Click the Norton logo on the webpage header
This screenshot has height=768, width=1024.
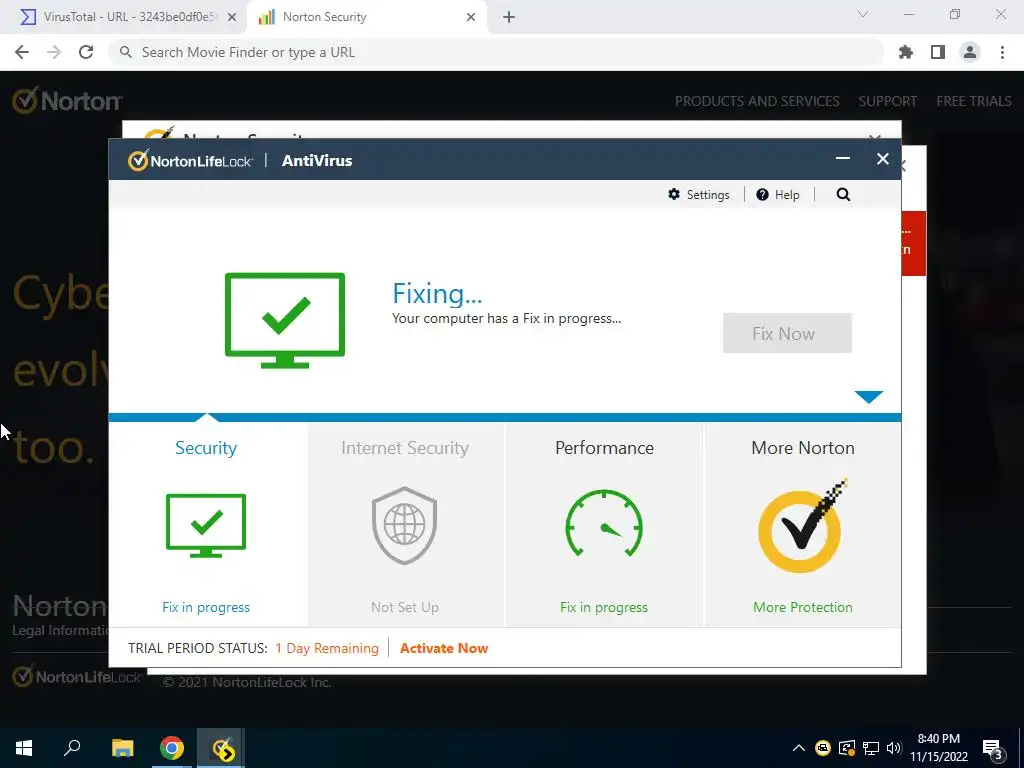[67, 101]
